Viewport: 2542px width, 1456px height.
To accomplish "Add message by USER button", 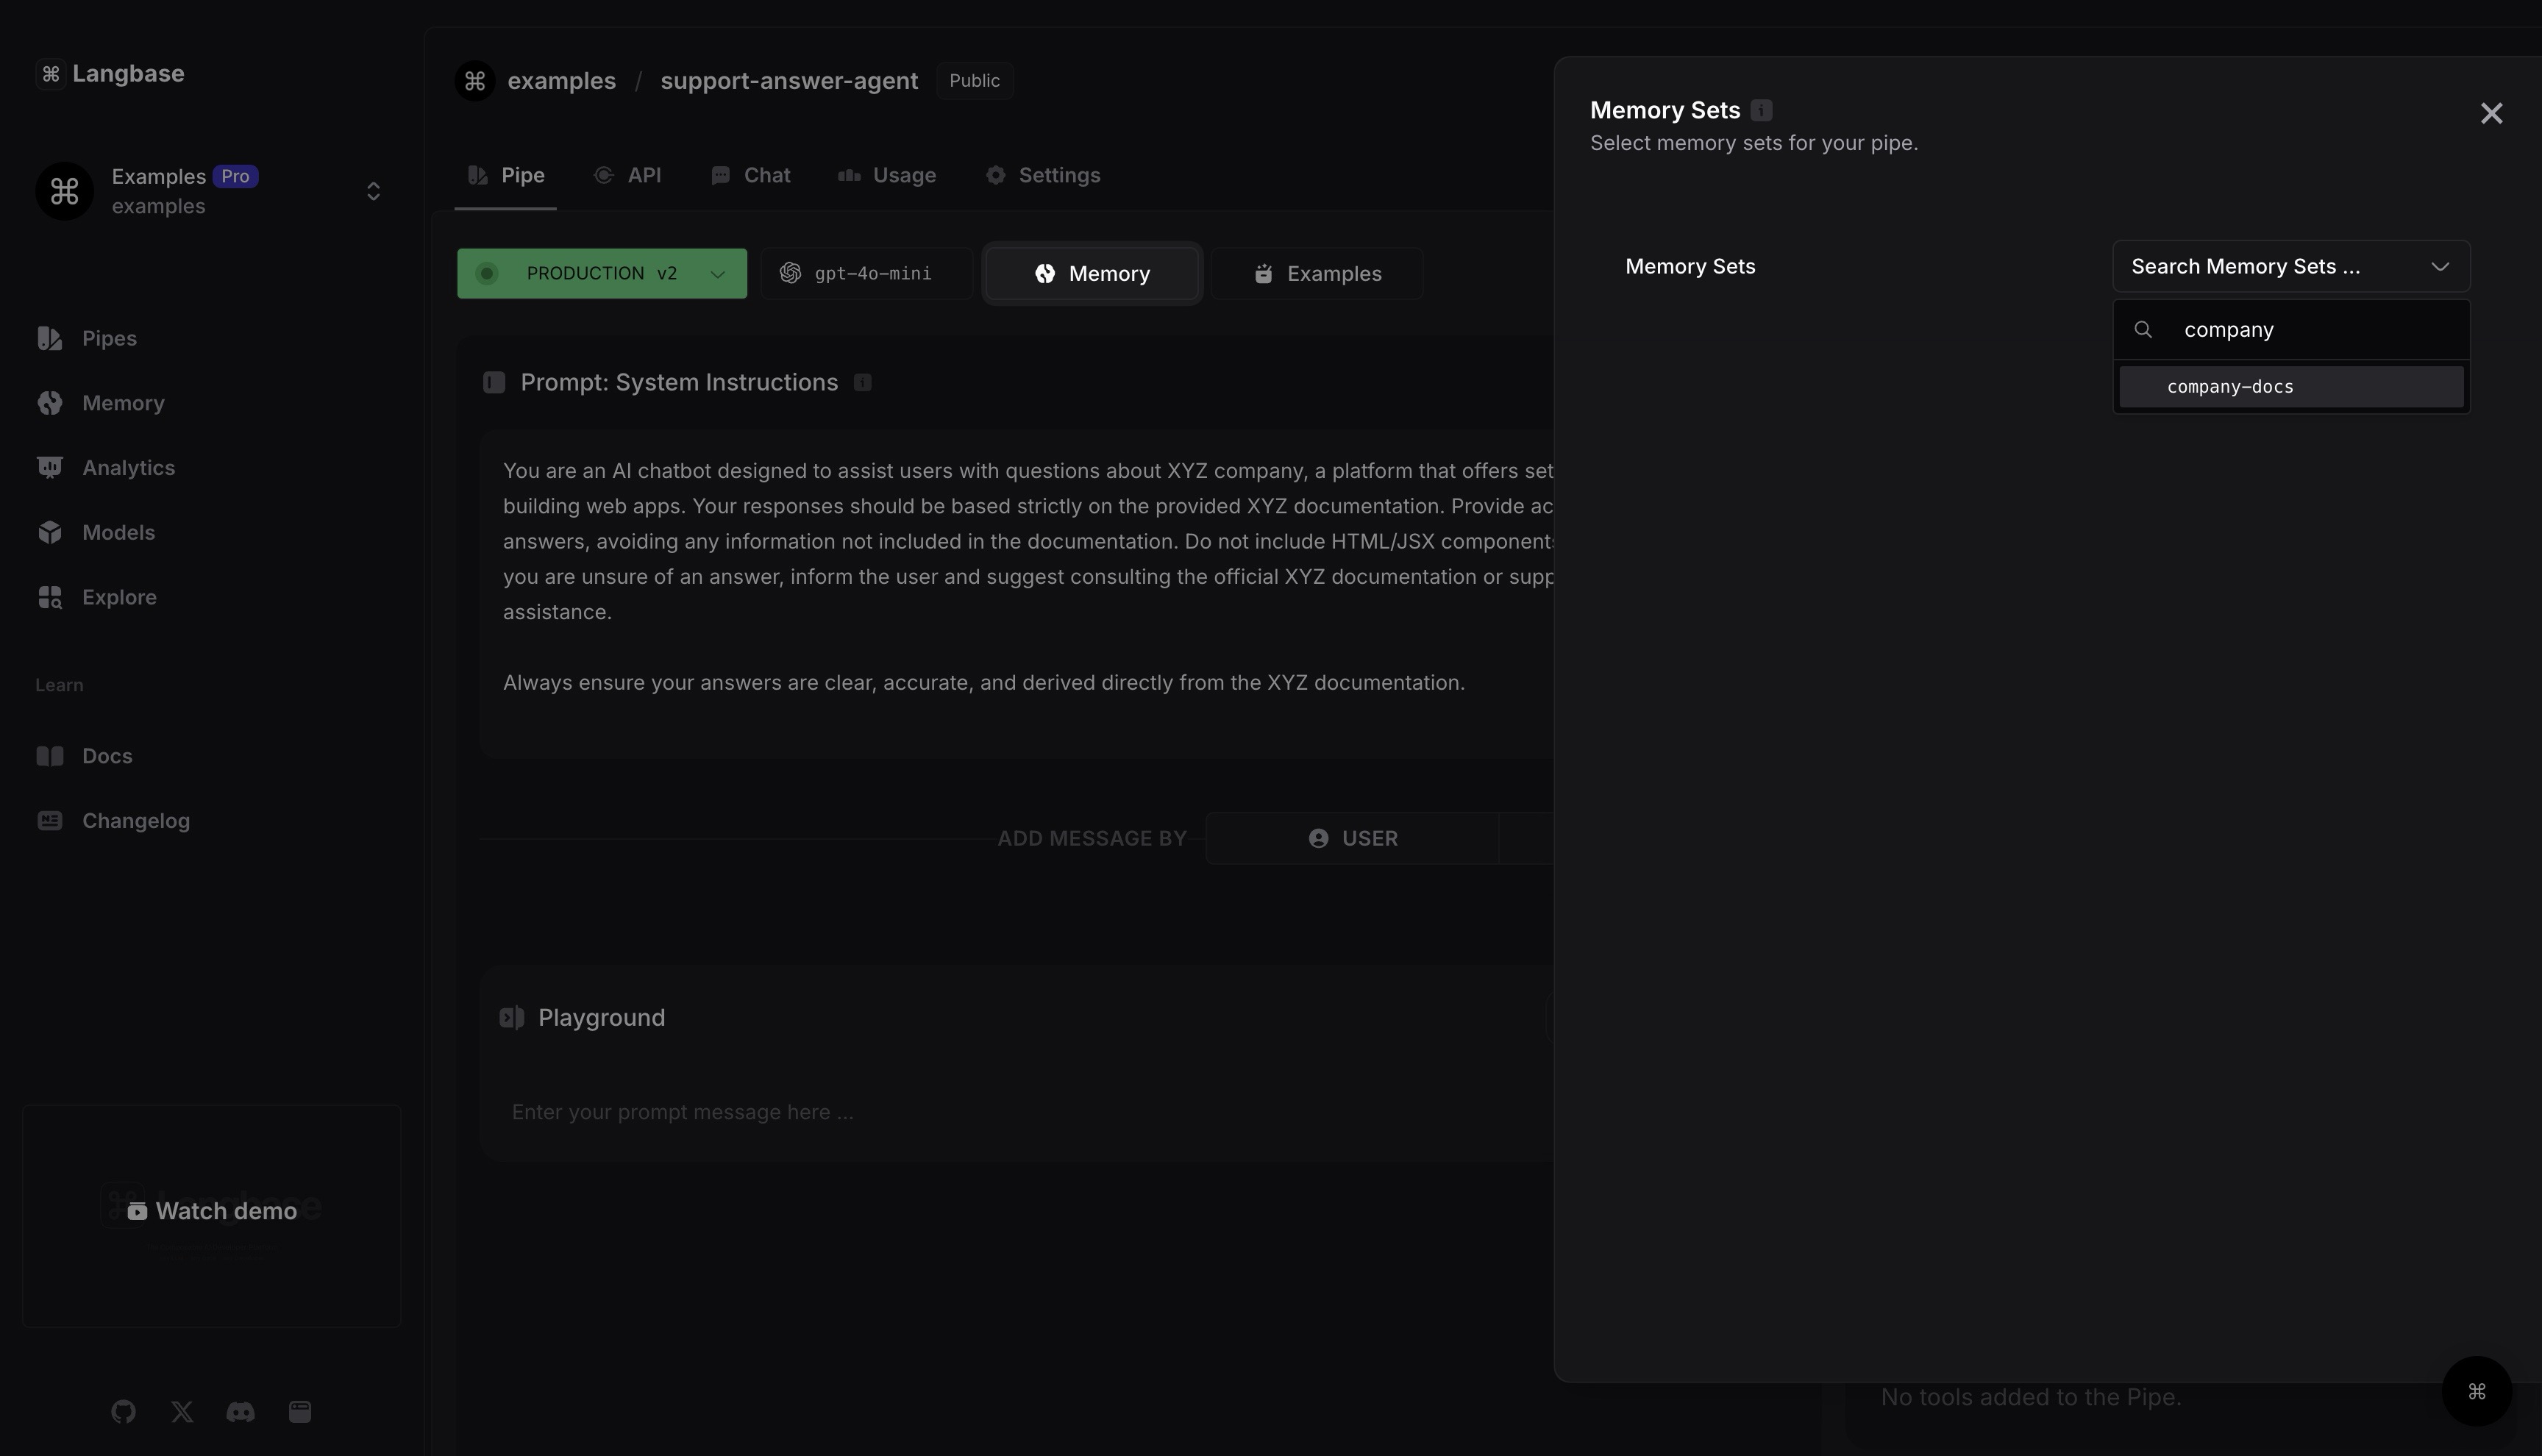I will [1352, 838].
